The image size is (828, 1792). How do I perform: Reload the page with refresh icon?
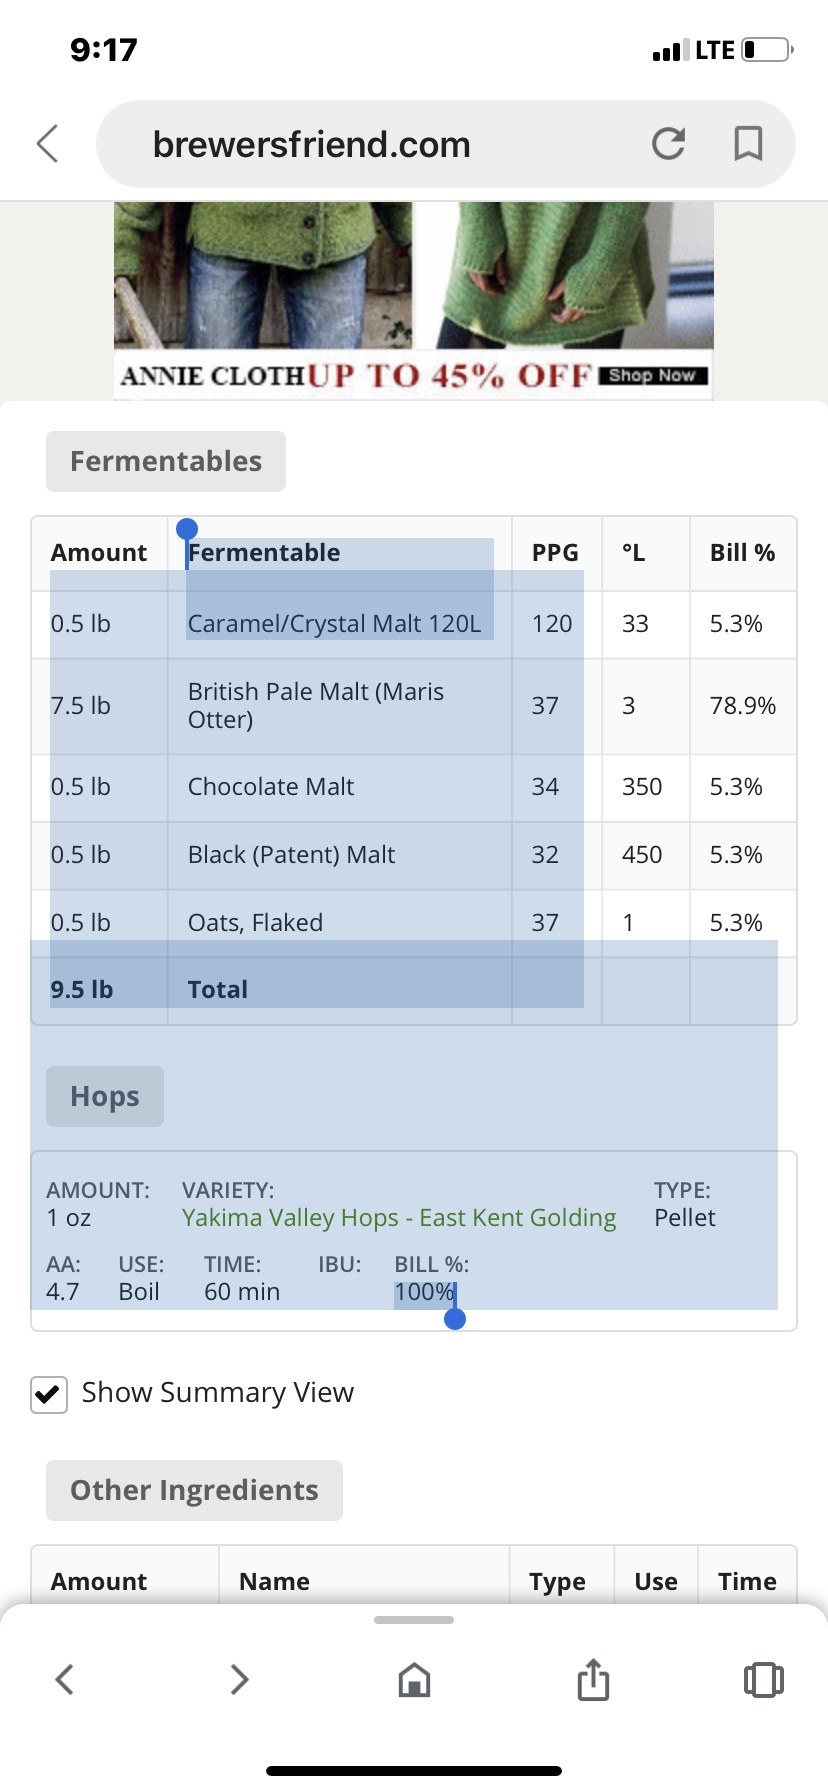(x=668, y=144)
